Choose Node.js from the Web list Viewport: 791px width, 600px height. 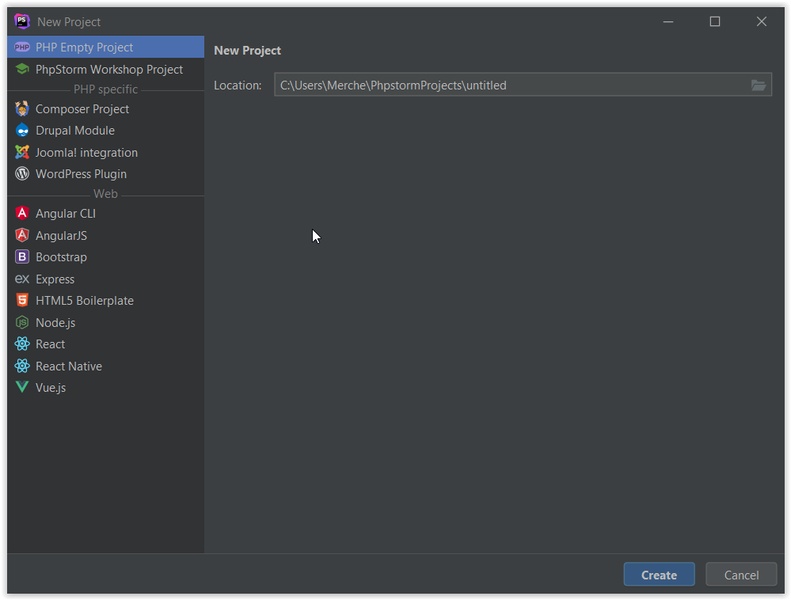coord(55,323)
